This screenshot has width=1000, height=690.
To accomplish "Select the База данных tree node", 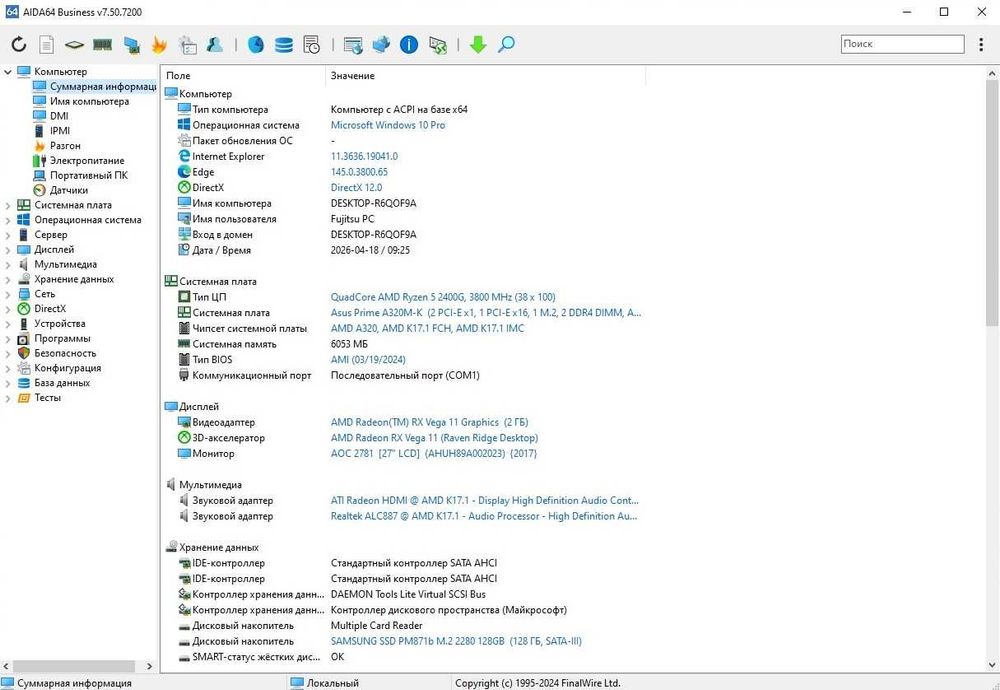I will [62, 383].
